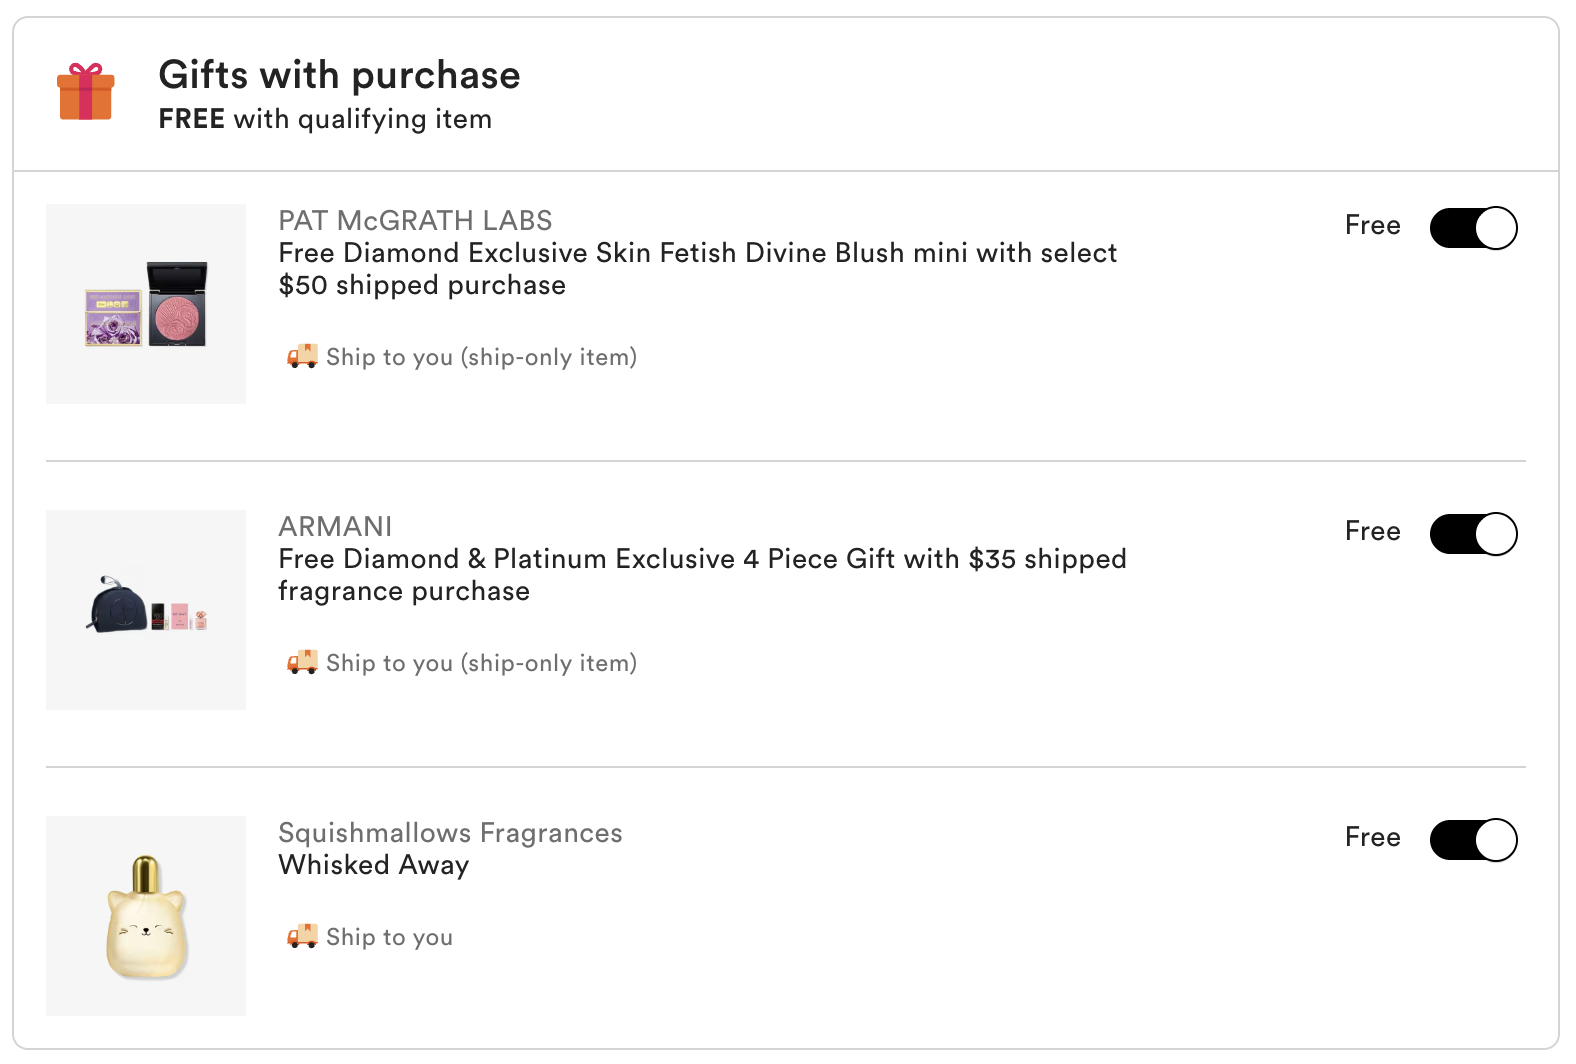Click the ARMANI brand name
The height and width of the screenshot is (1064, 1576).
tap(335, 526)
